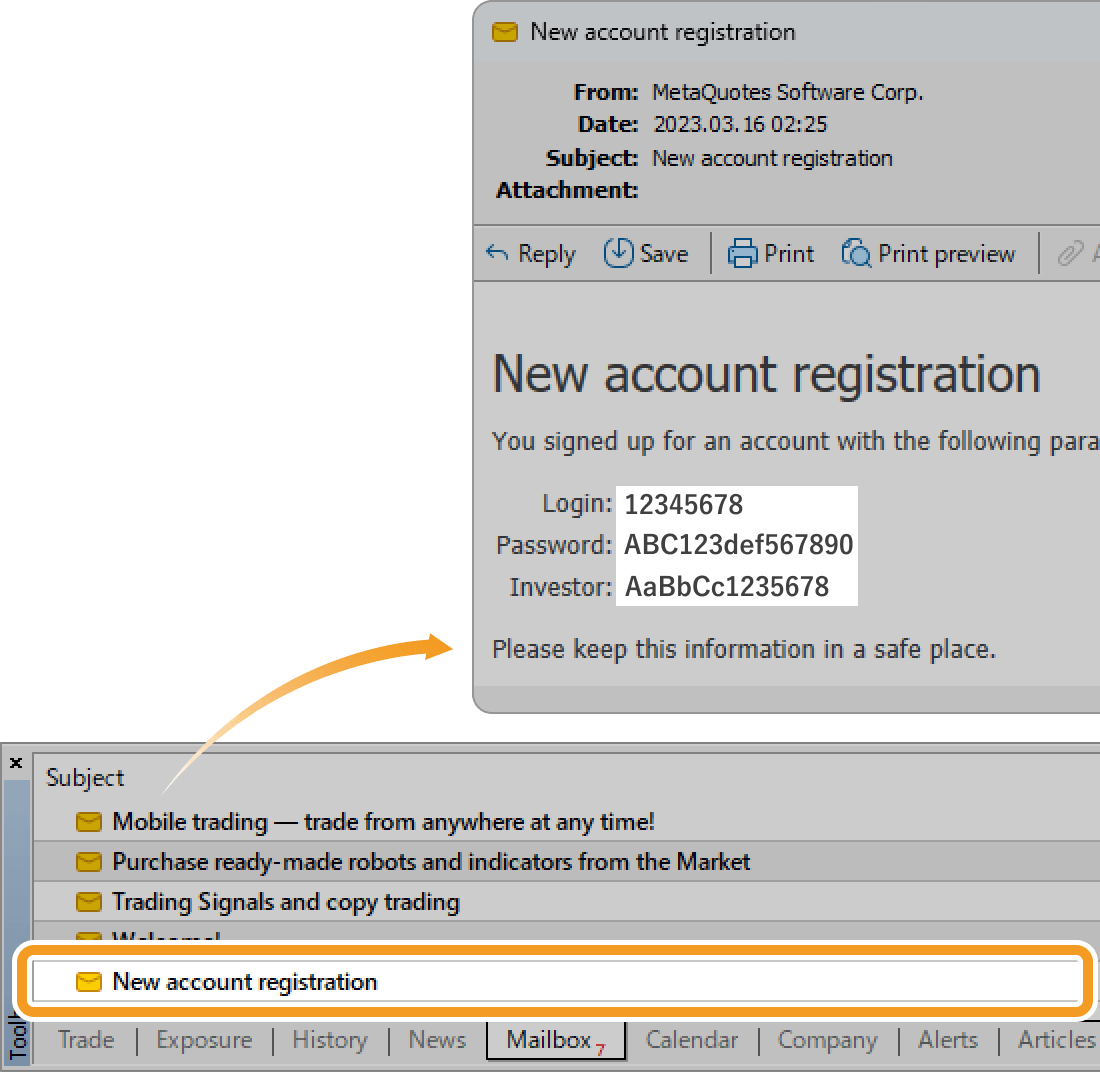Screen dimensions: 1100x1072
Task: Switch to the News tab
Action: pyautogui.click(x=437, y=1039)
